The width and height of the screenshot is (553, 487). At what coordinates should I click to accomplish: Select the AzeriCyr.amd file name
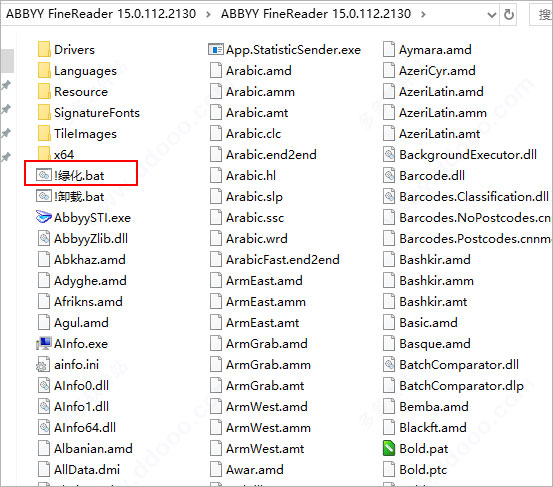click(437, 71)
